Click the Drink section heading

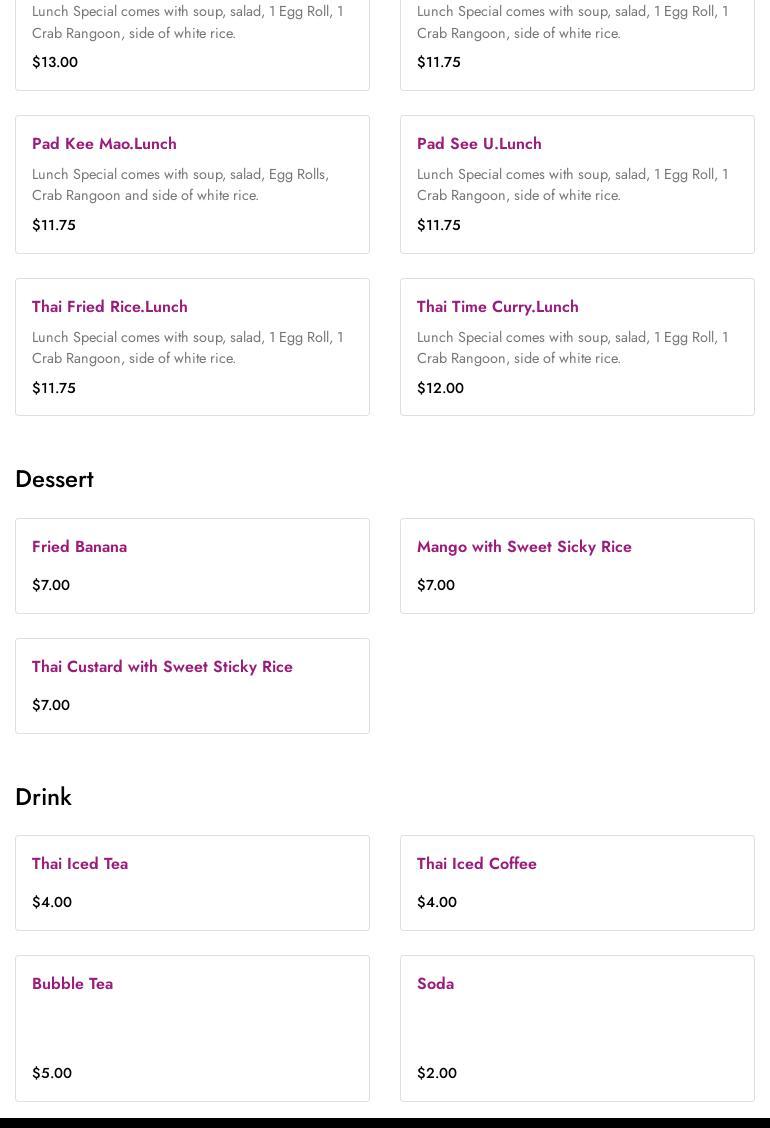pyautogui.click(x=43, y=797)
